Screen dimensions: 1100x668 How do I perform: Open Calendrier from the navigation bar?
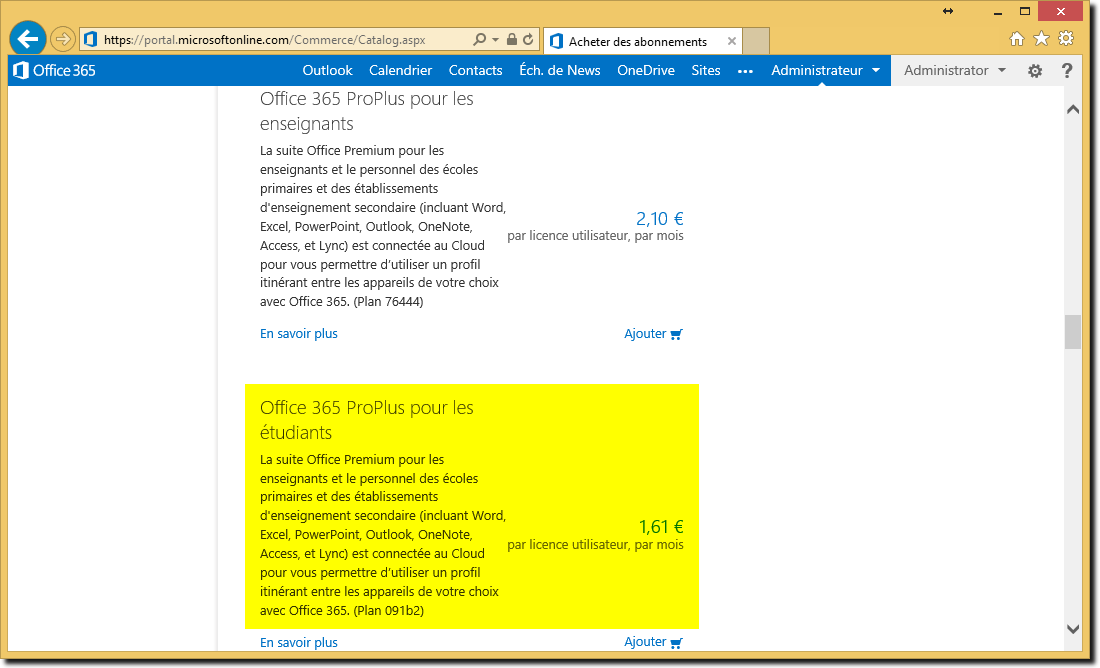point(401,70)
